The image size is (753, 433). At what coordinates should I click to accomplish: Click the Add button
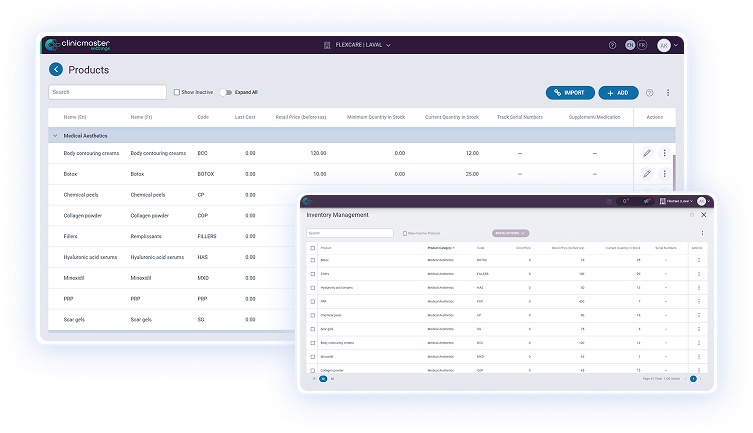click(x=618, y=92)
